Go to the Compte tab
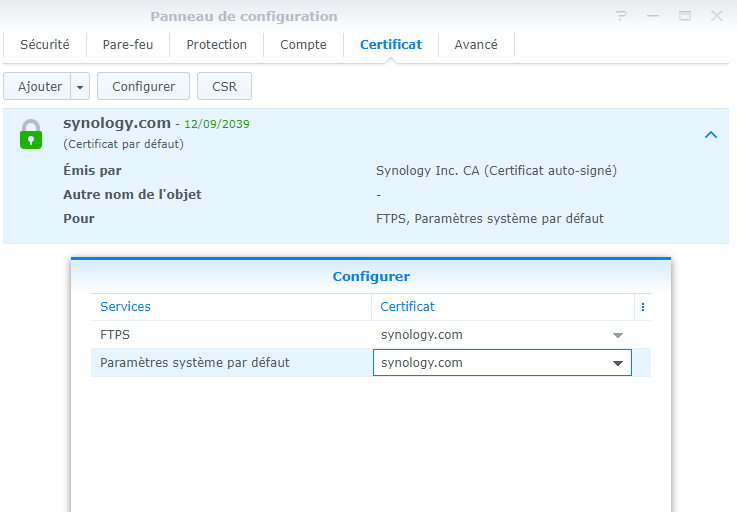Viewport: 737px width, 512px height. click(303, 45)
